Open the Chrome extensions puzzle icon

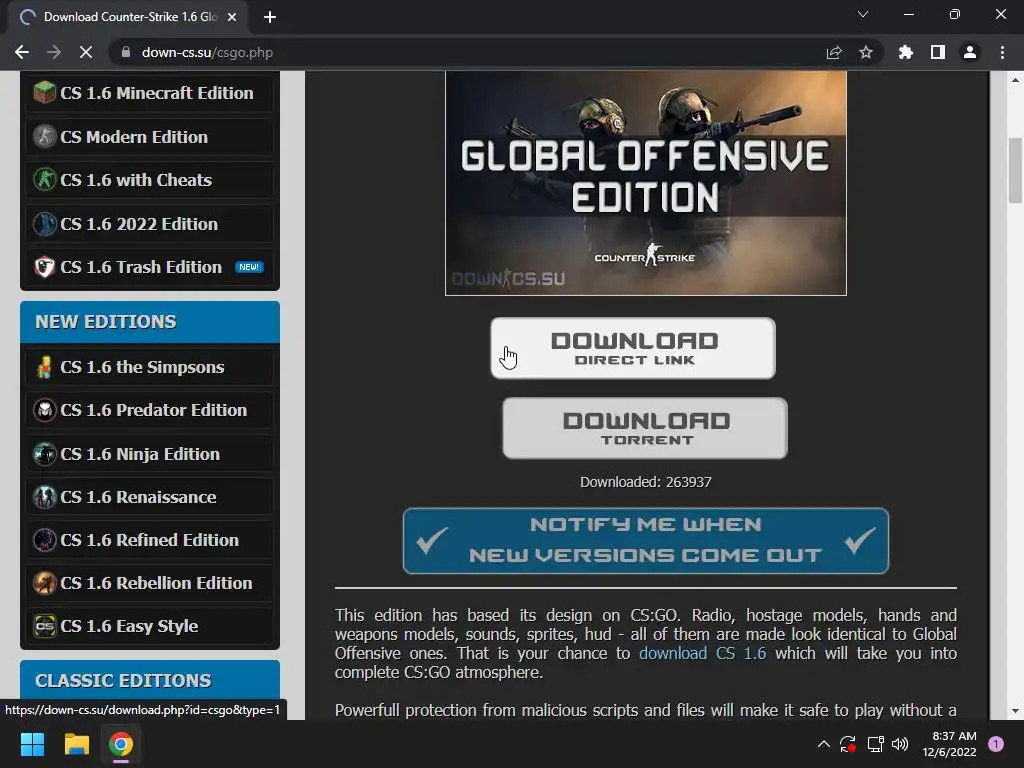[x=906, y=52]
